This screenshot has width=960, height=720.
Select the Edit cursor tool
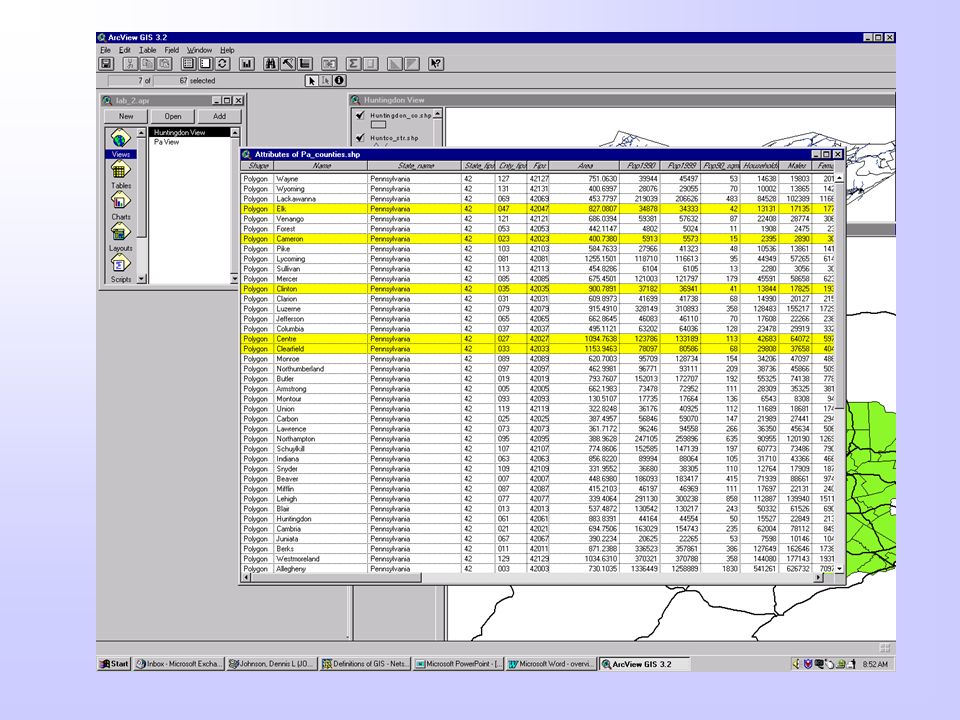tap(325, 81)
